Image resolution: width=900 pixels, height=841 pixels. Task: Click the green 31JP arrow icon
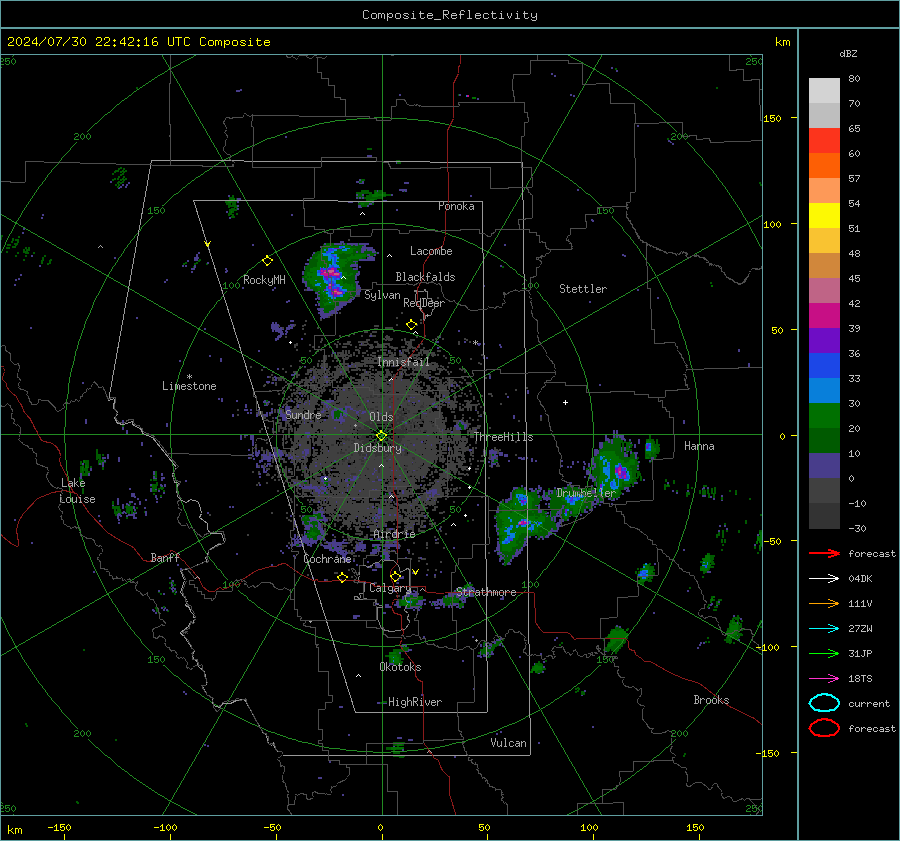pyautogui.click(x=824, y=653)
